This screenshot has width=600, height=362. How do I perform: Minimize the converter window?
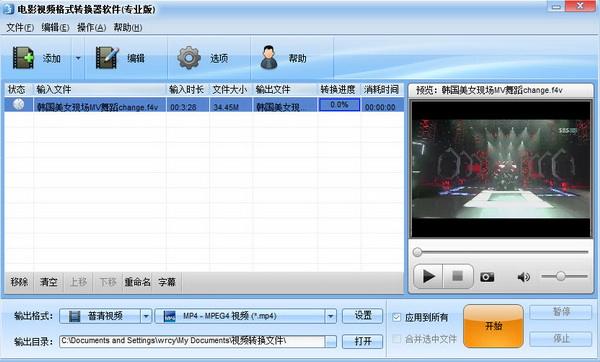pyautogui.click(x=556, y=7)
